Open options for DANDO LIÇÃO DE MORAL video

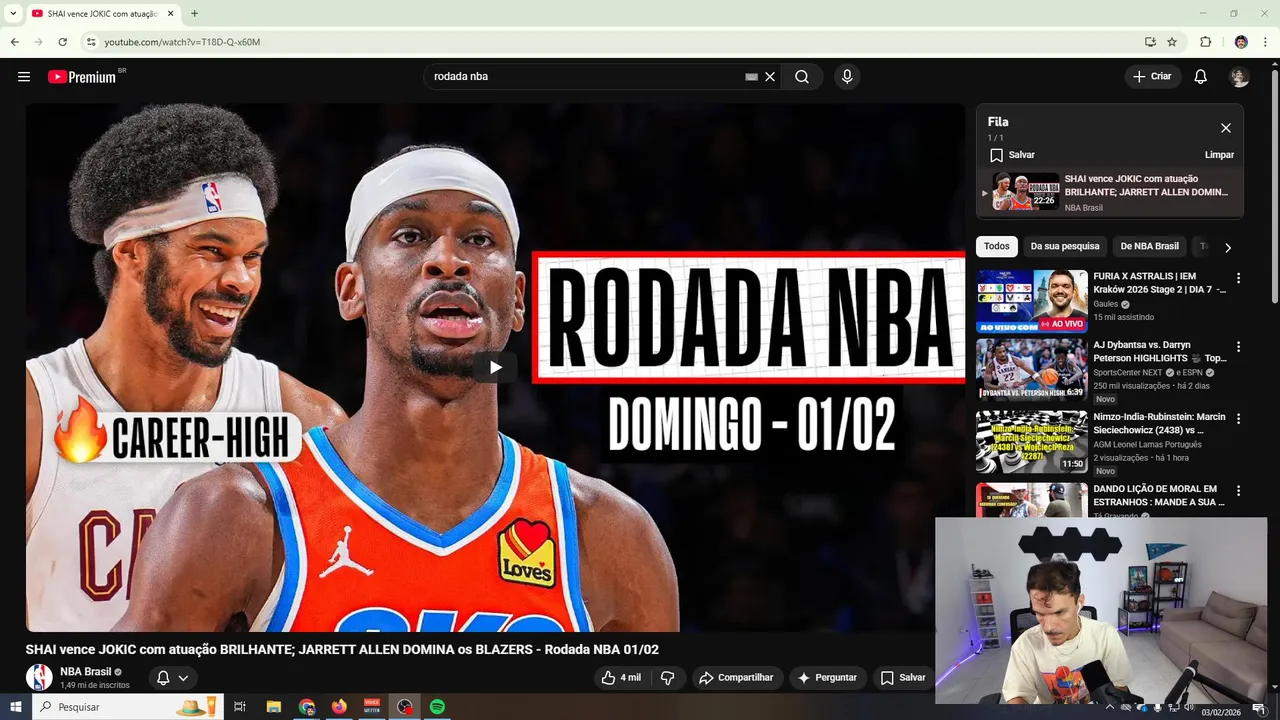coord(1239,491)
